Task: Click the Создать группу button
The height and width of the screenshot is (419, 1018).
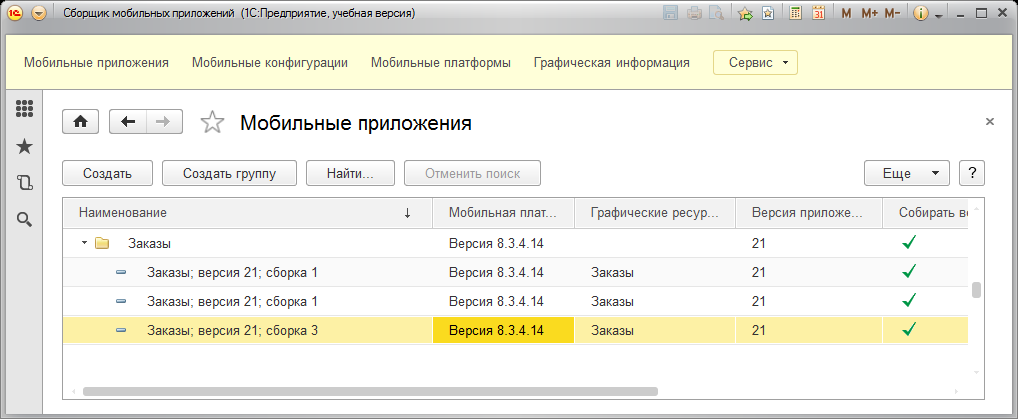Action: [x=229, y=173]
